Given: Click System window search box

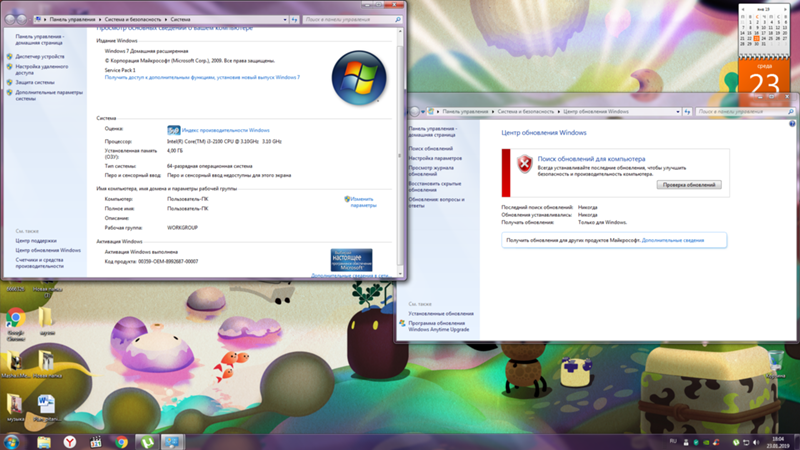Looking at the screenshot, I should pos(352,19).
